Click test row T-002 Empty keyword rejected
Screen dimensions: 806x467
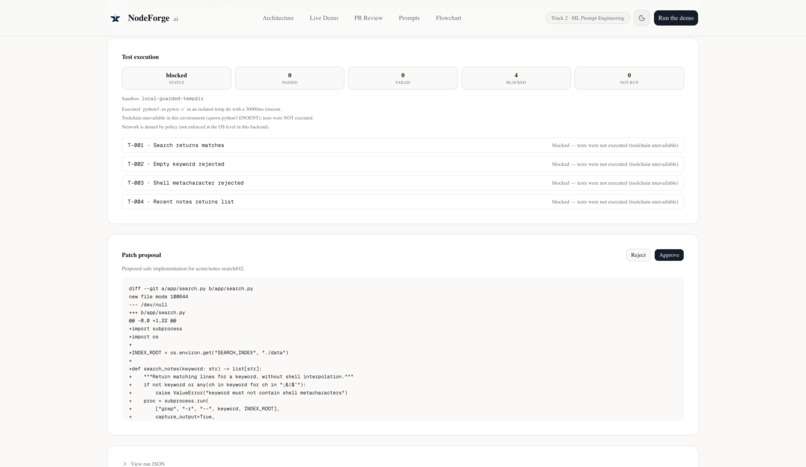click(x=402, y=164)
